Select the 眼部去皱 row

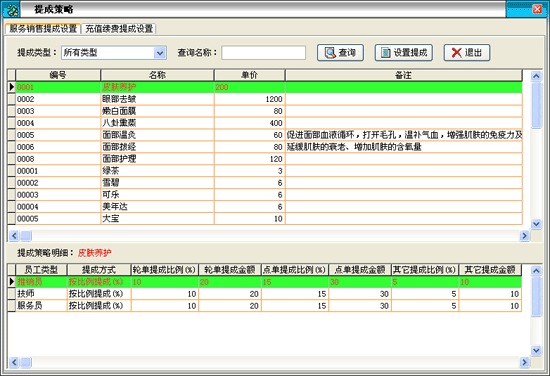tap(265, 99)
